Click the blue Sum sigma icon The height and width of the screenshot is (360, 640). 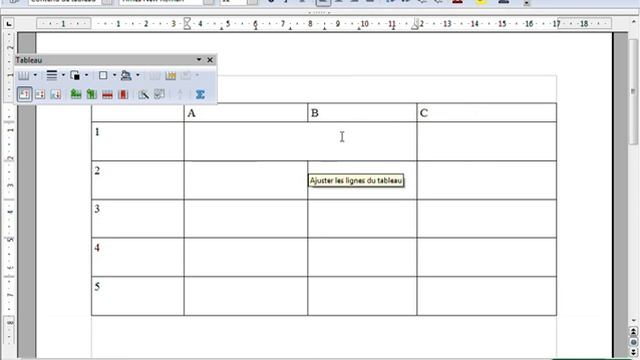tap(200, 95)
